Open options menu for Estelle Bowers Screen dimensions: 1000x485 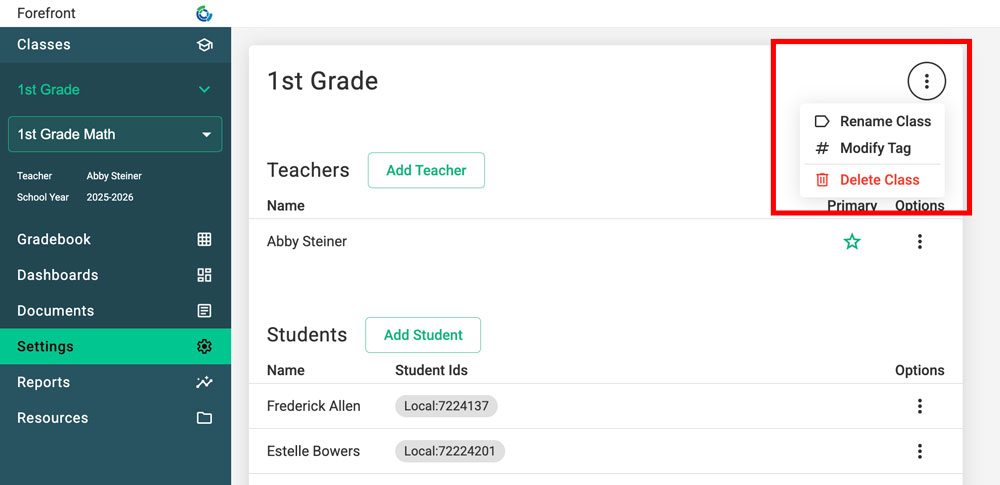(x=920, y=451)
